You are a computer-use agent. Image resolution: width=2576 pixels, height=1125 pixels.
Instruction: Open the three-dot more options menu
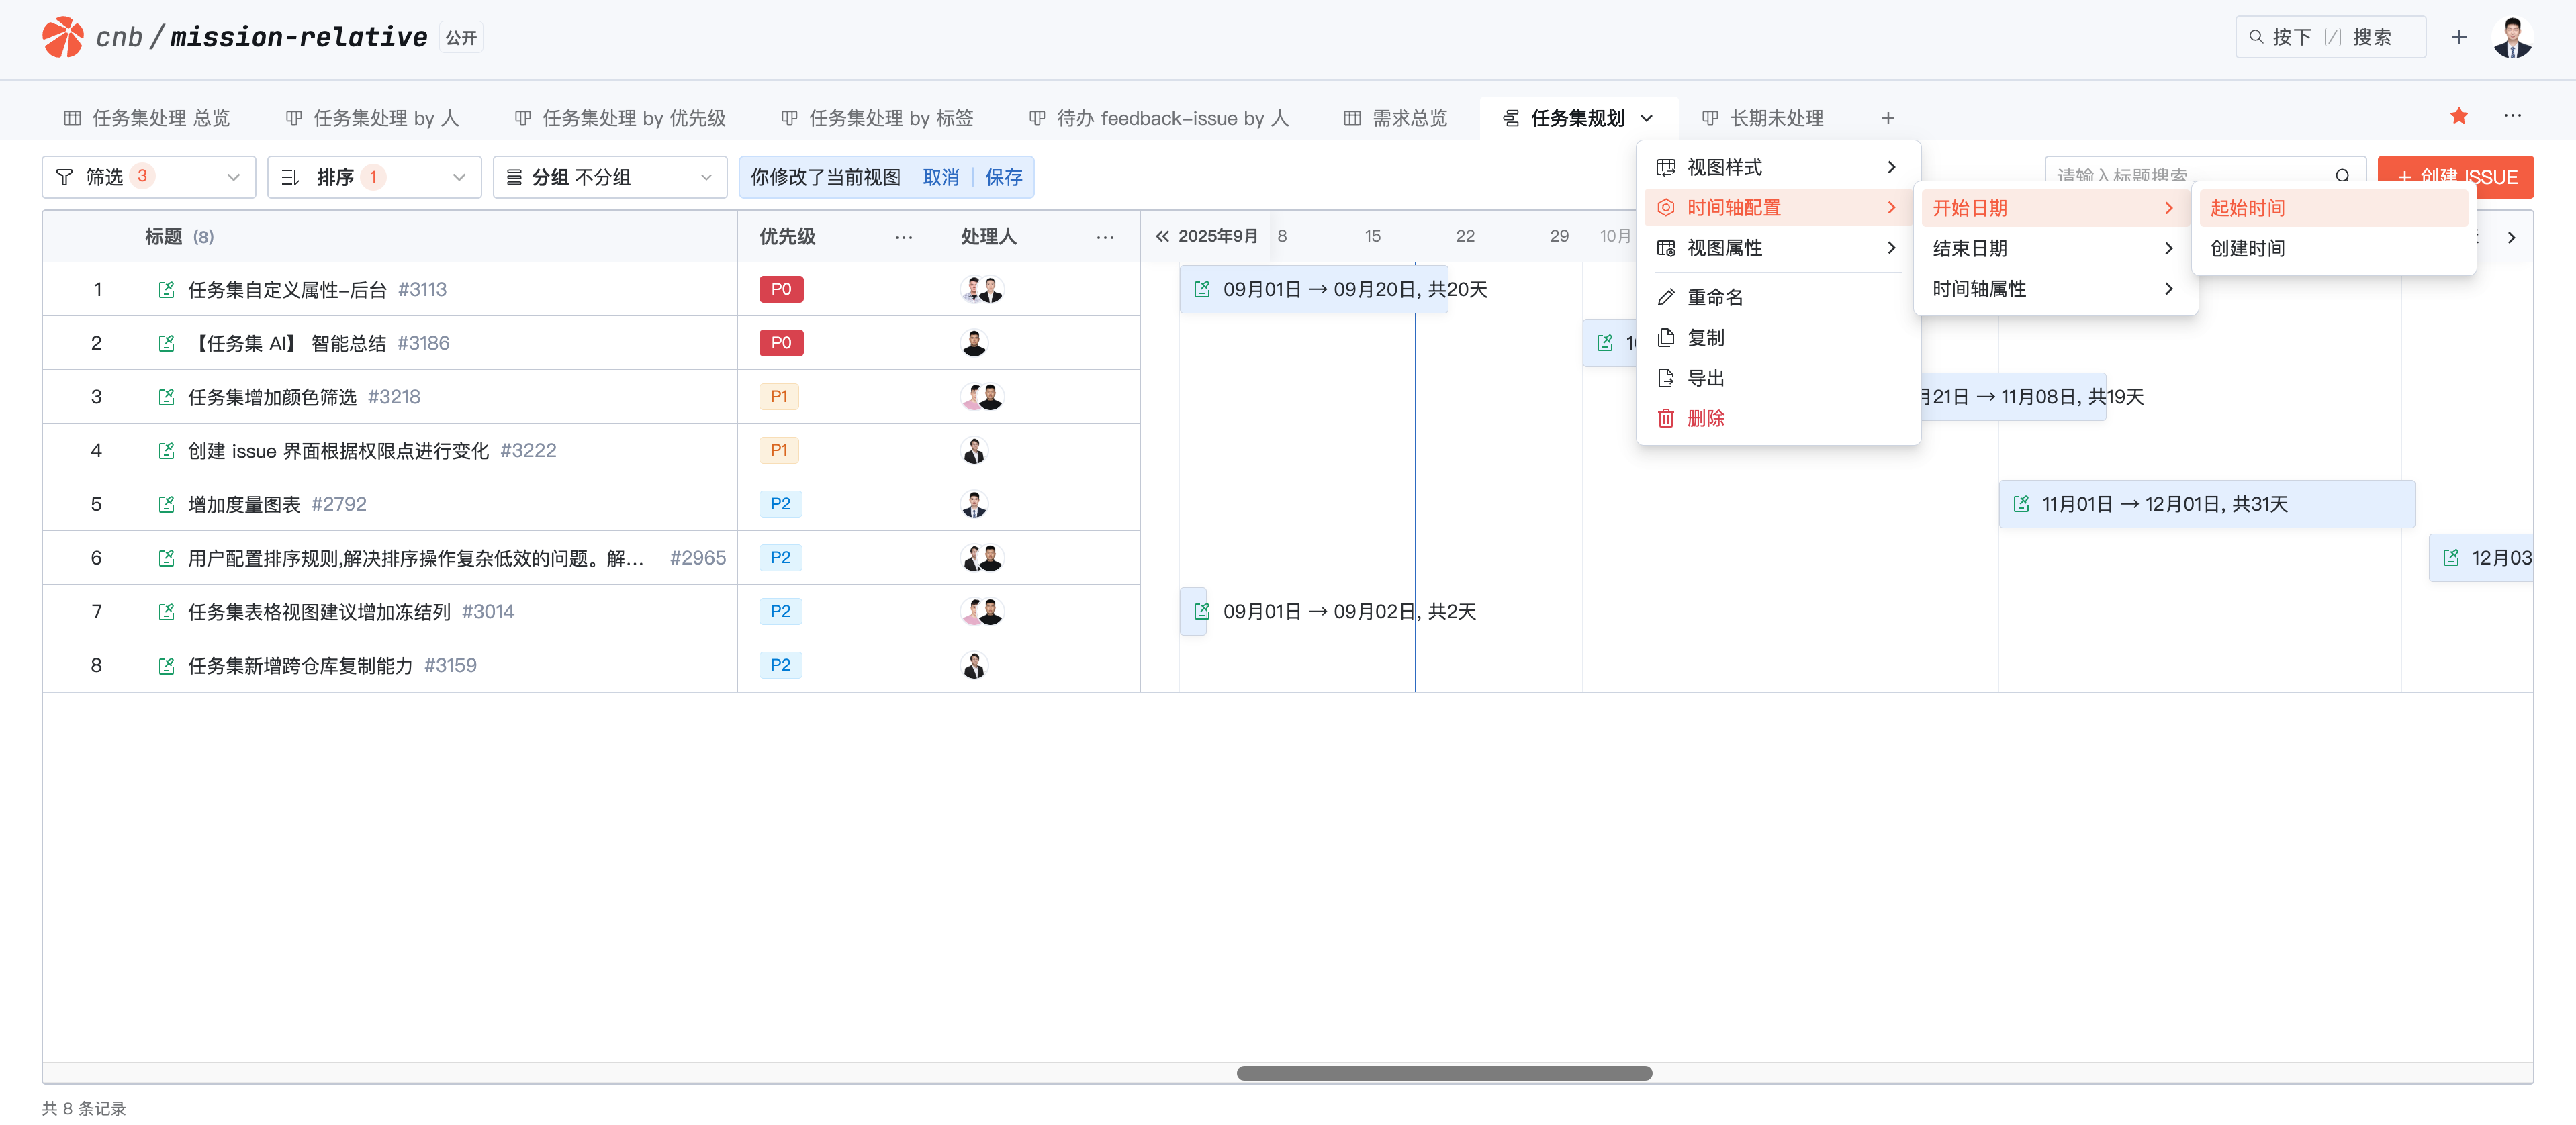click(x=2512, y=117)
